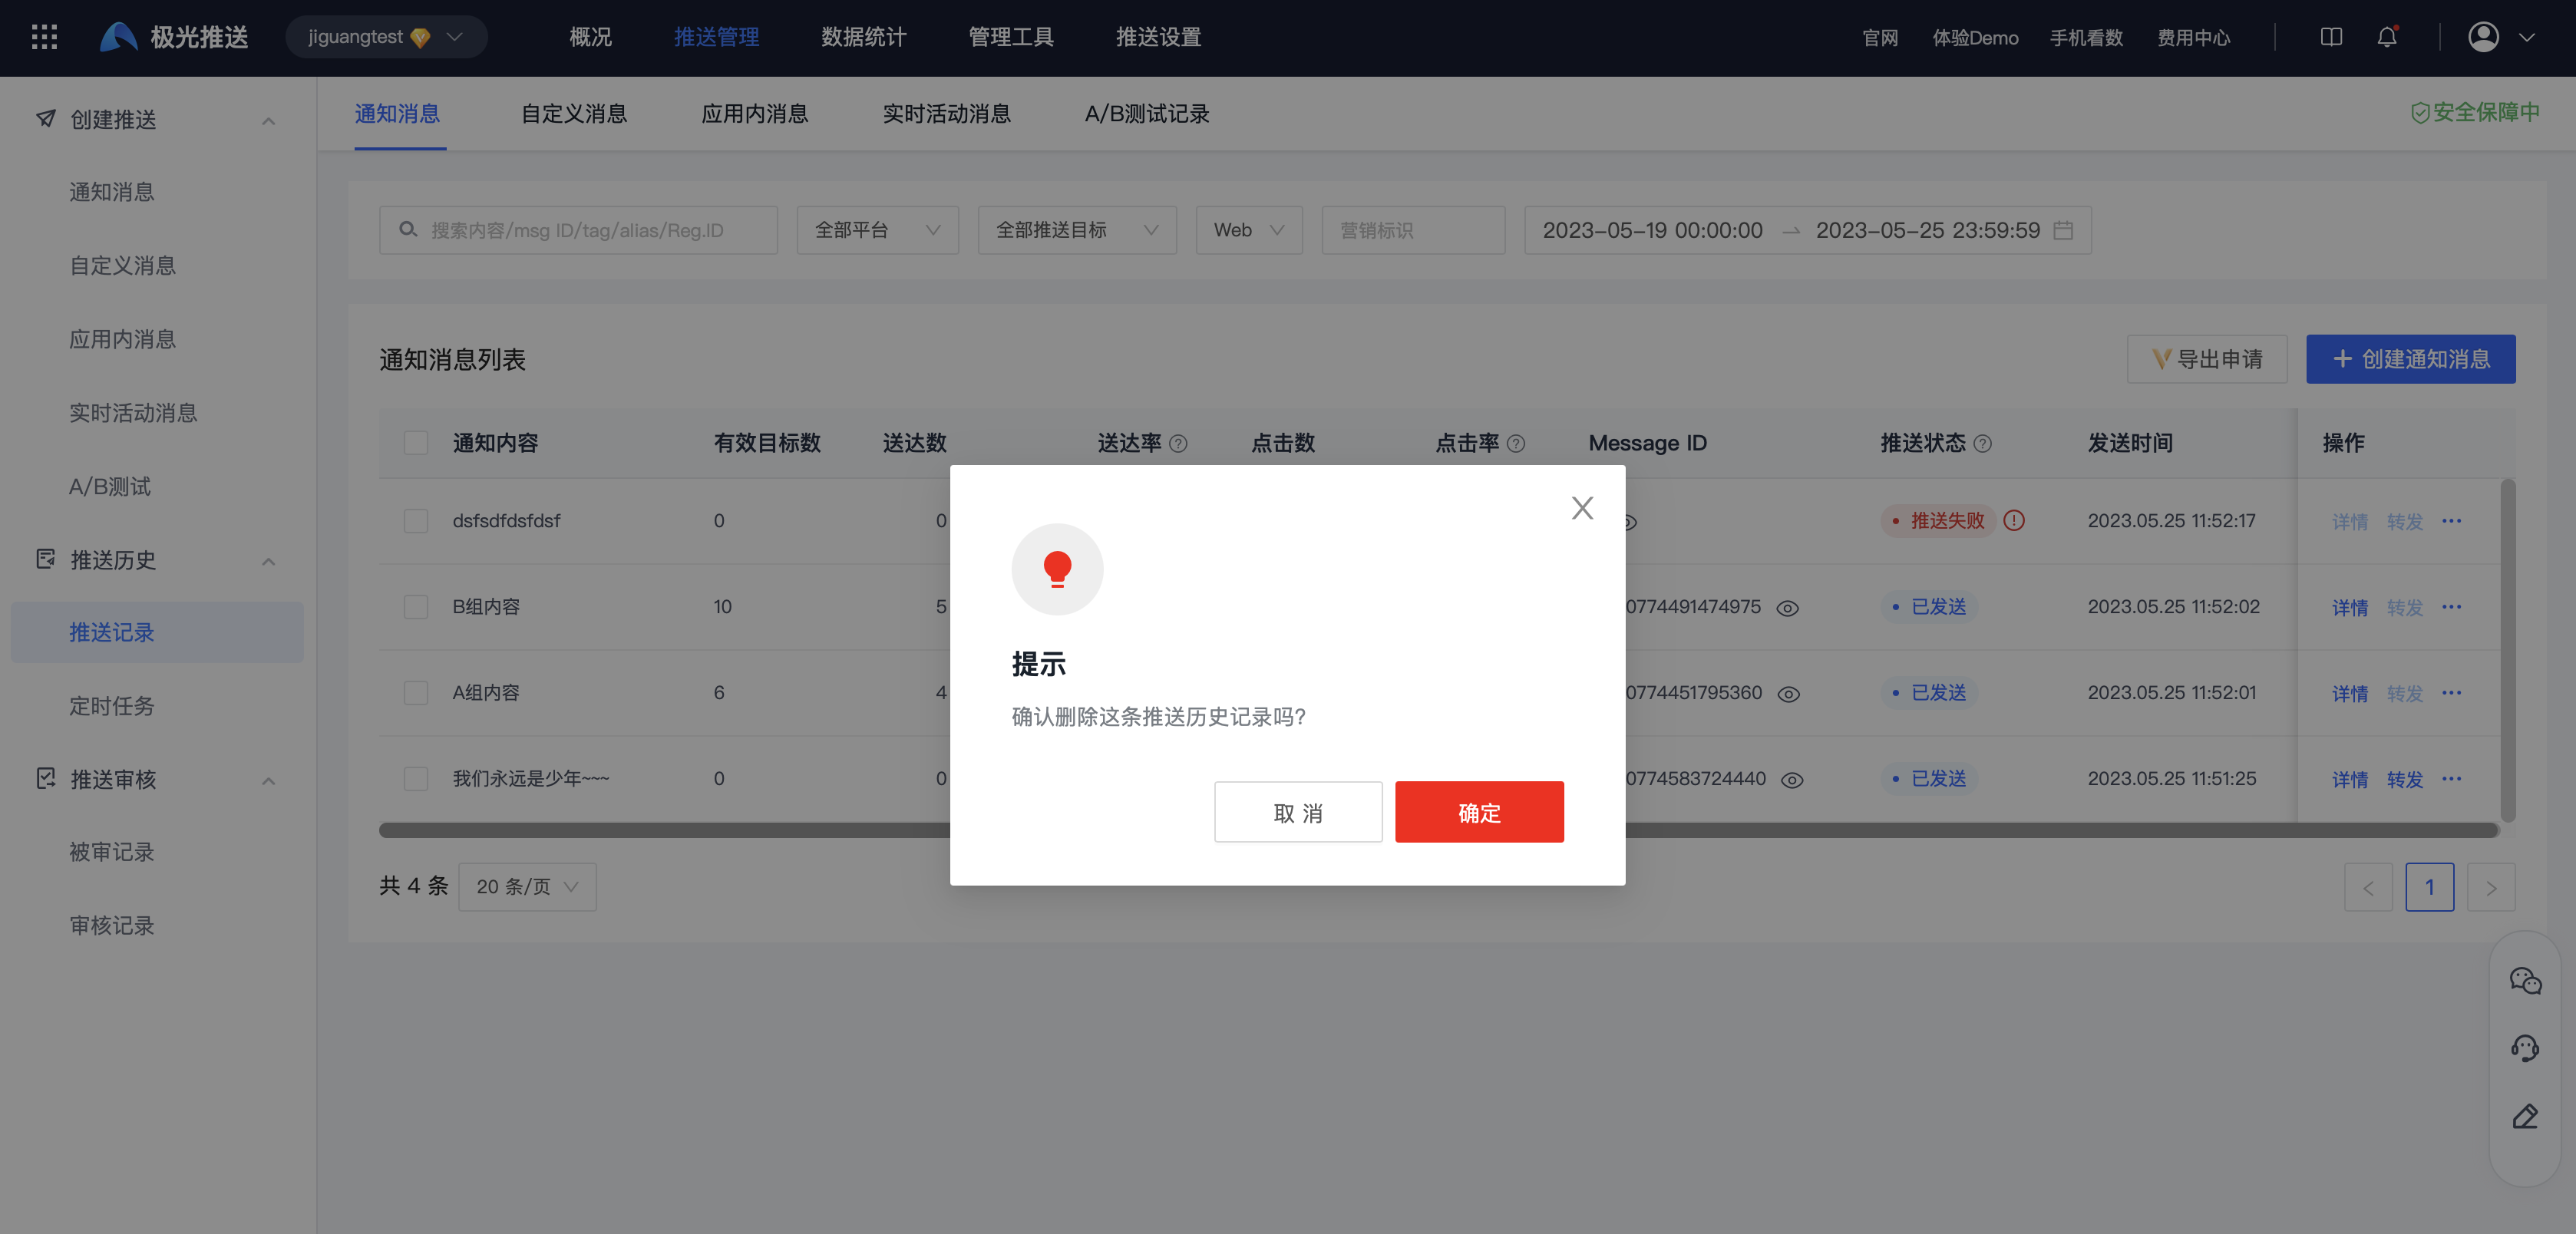Go to next page arrow
This screenshot has width=2576, height=1234.
2491,887
